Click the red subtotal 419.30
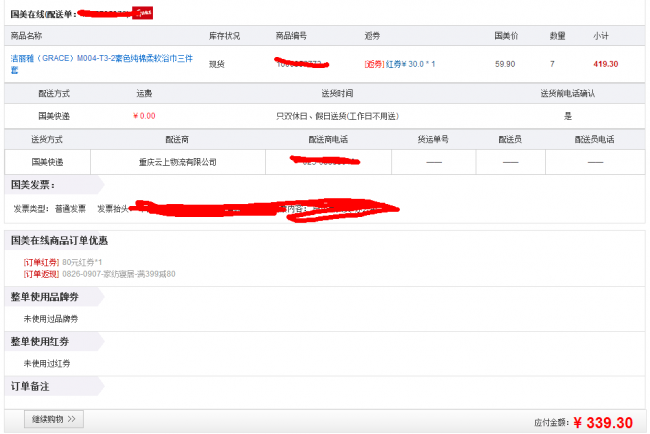The width and height of the screenshot is (650, 434). pos(605,64)
